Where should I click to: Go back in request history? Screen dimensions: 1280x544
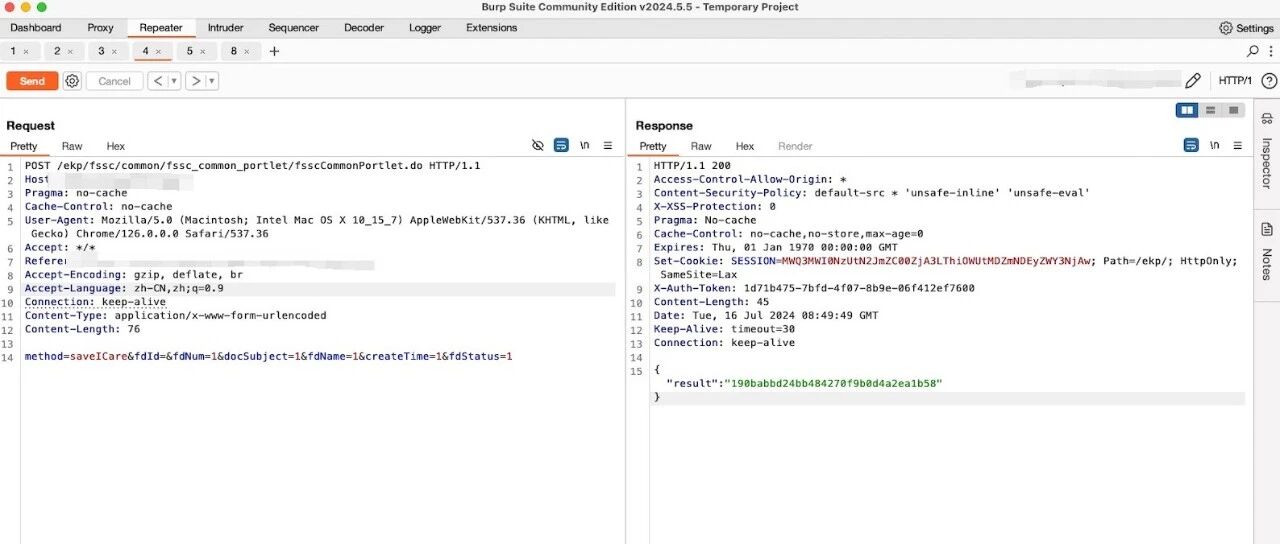tap(158, 81)
